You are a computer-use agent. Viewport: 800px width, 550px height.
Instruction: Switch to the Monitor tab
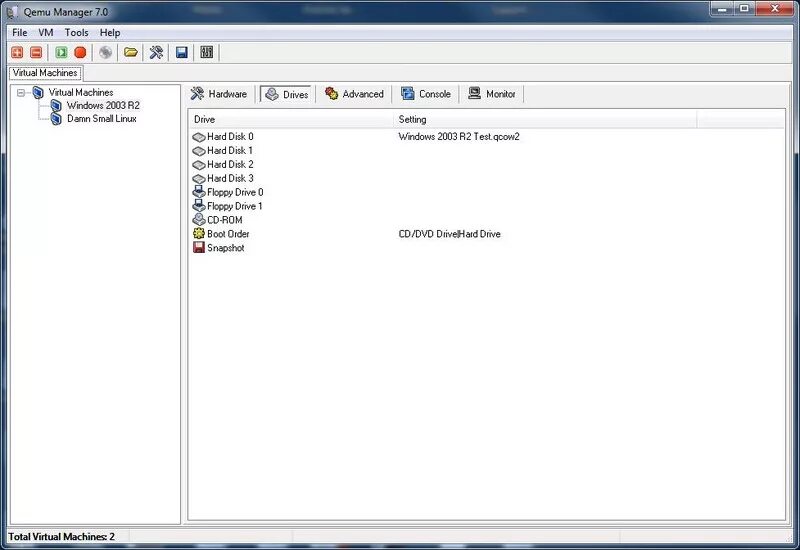click(x=492, y=94)
